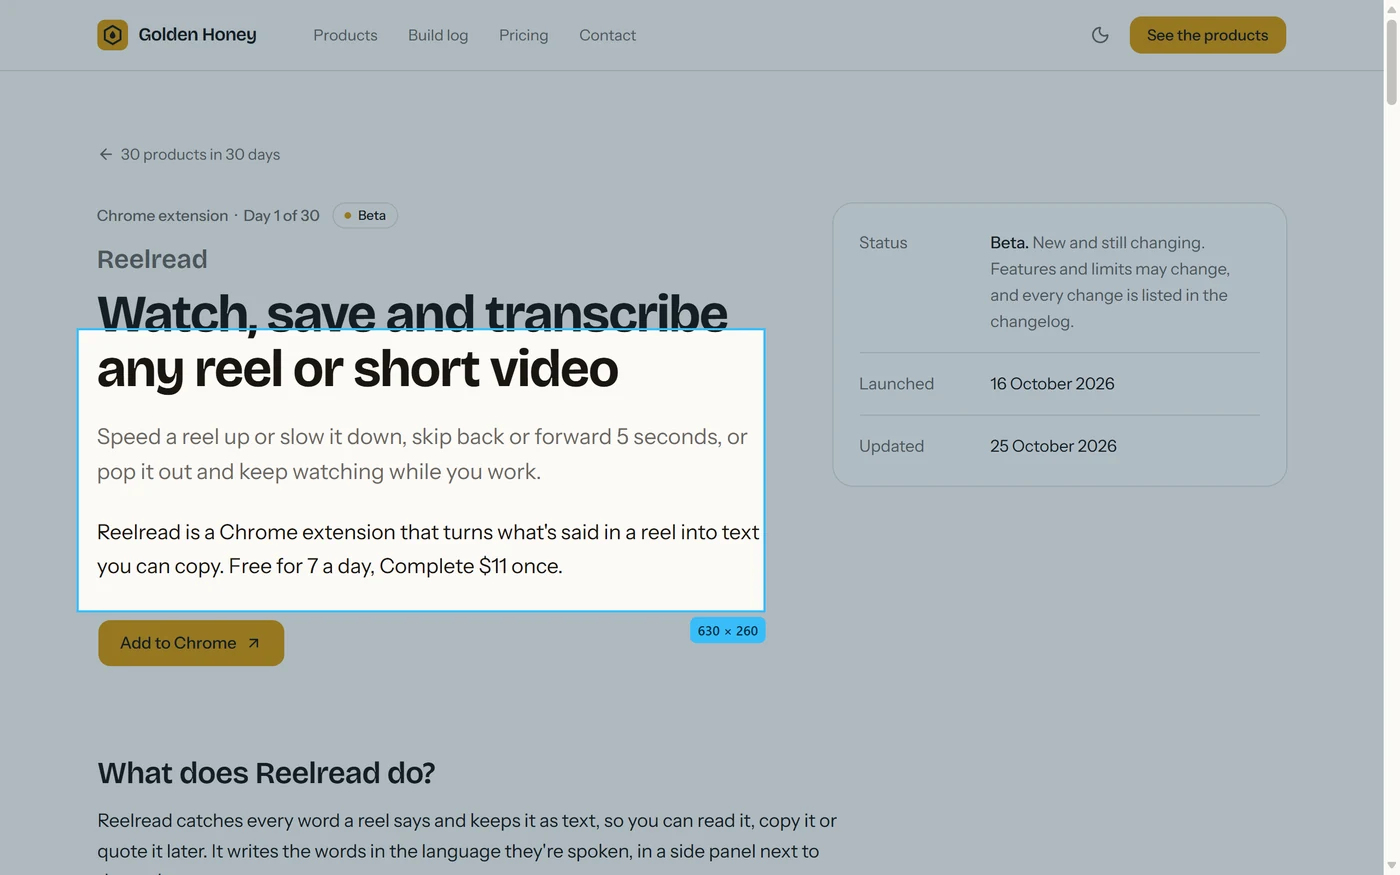Image resolution: width=1400 pixels, height=875 pixels.
Task: Click the scrollbar up arrow
Action: tap(1391, 8)
